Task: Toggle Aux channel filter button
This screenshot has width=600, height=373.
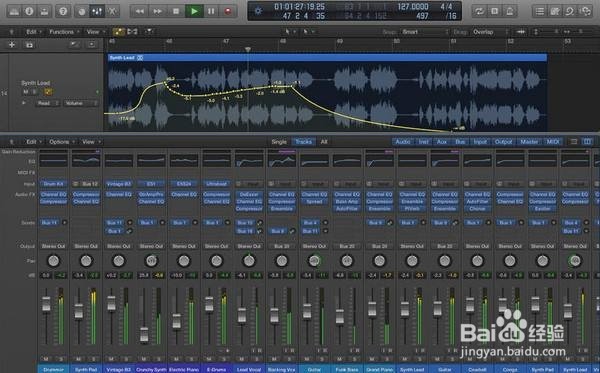Action: coord(442,142)
